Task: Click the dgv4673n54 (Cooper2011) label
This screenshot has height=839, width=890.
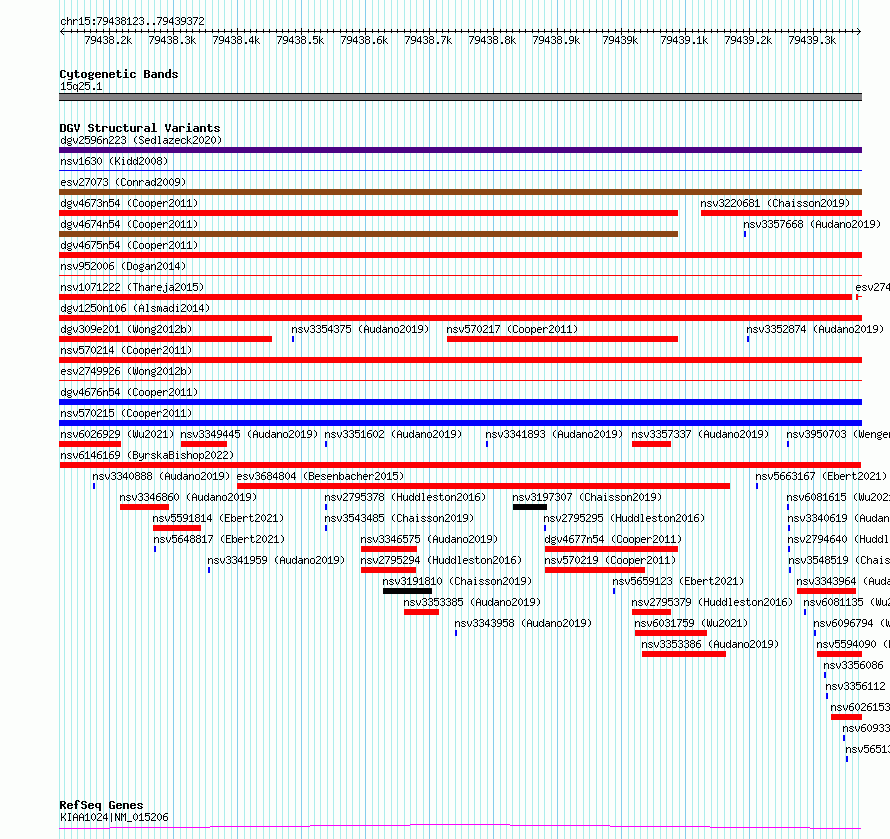Action: coord(129,203)
